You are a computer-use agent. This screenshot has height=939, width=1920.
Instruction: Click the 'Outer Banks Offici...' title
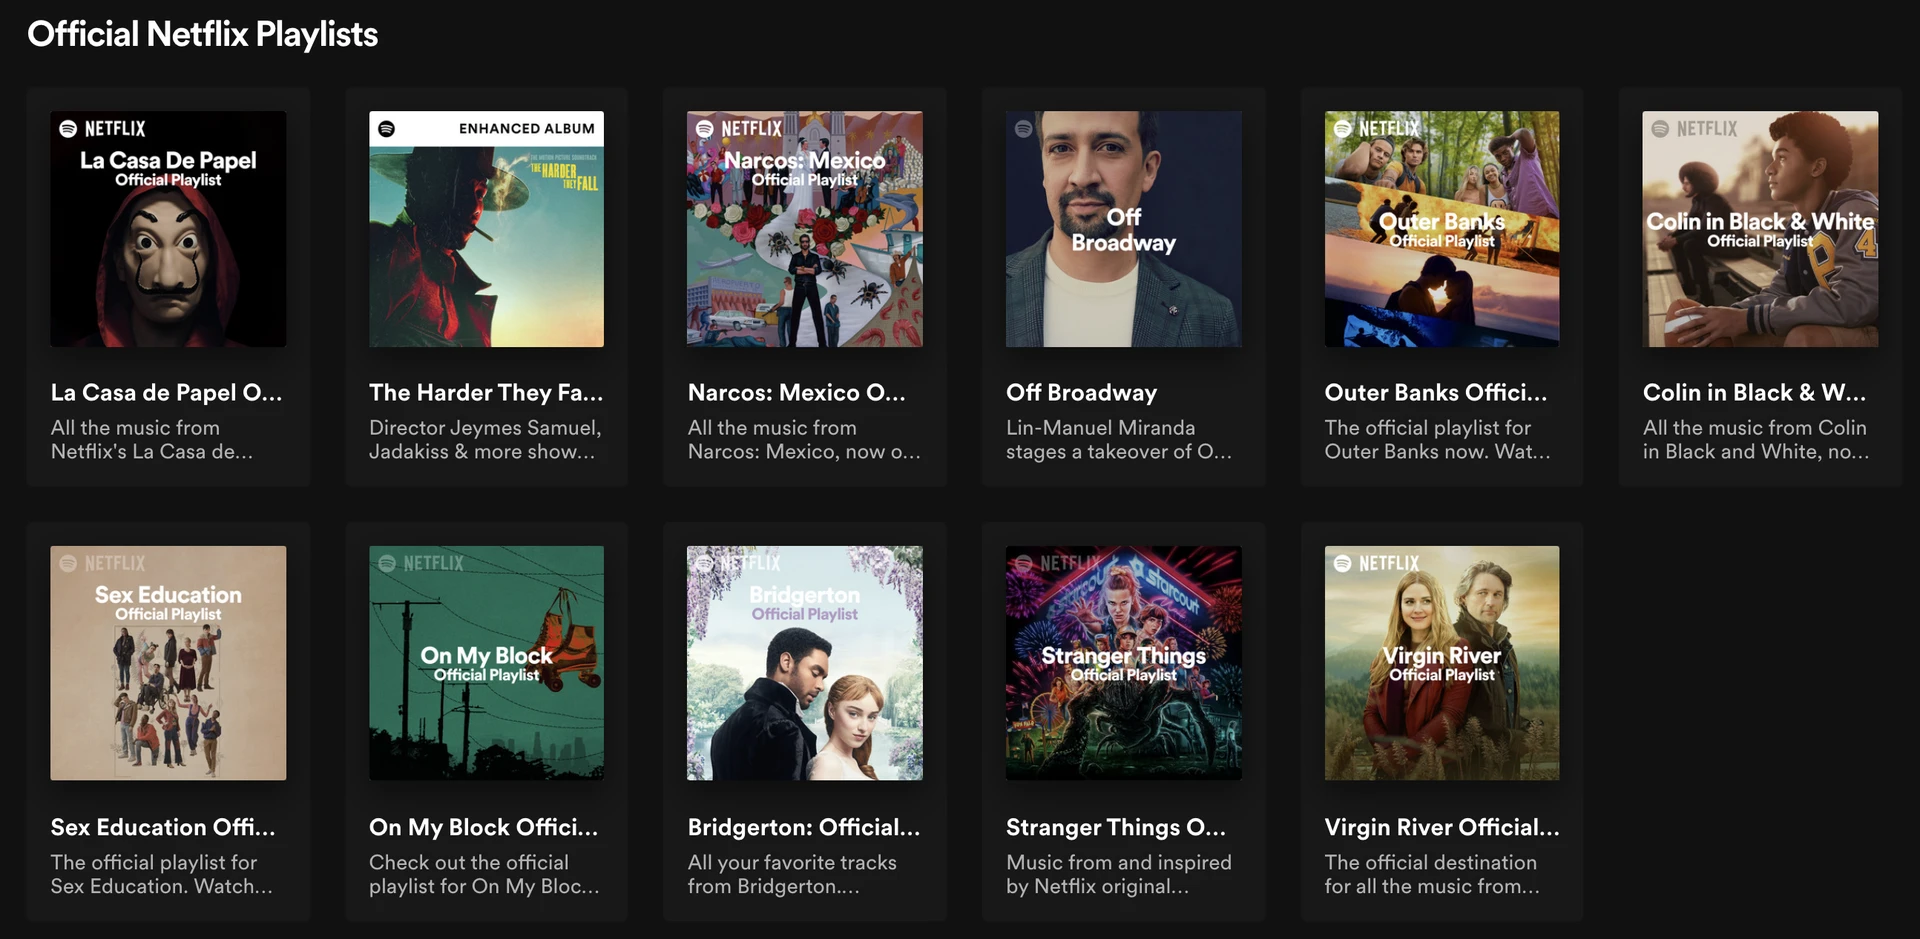pos(1436,393)
